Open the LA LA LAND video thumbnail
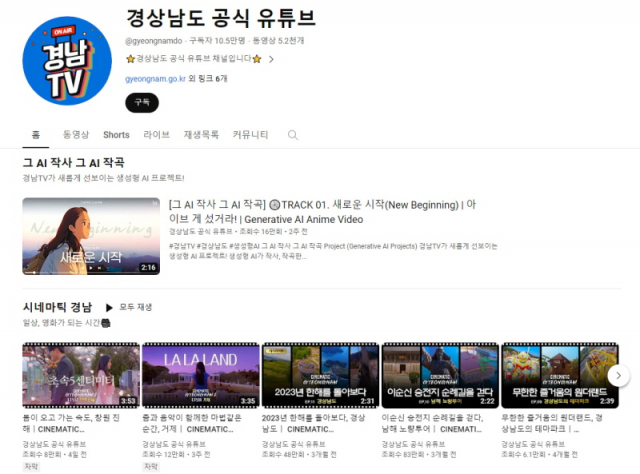This screenshot has height=474, width=640. [x=201, y=375]
